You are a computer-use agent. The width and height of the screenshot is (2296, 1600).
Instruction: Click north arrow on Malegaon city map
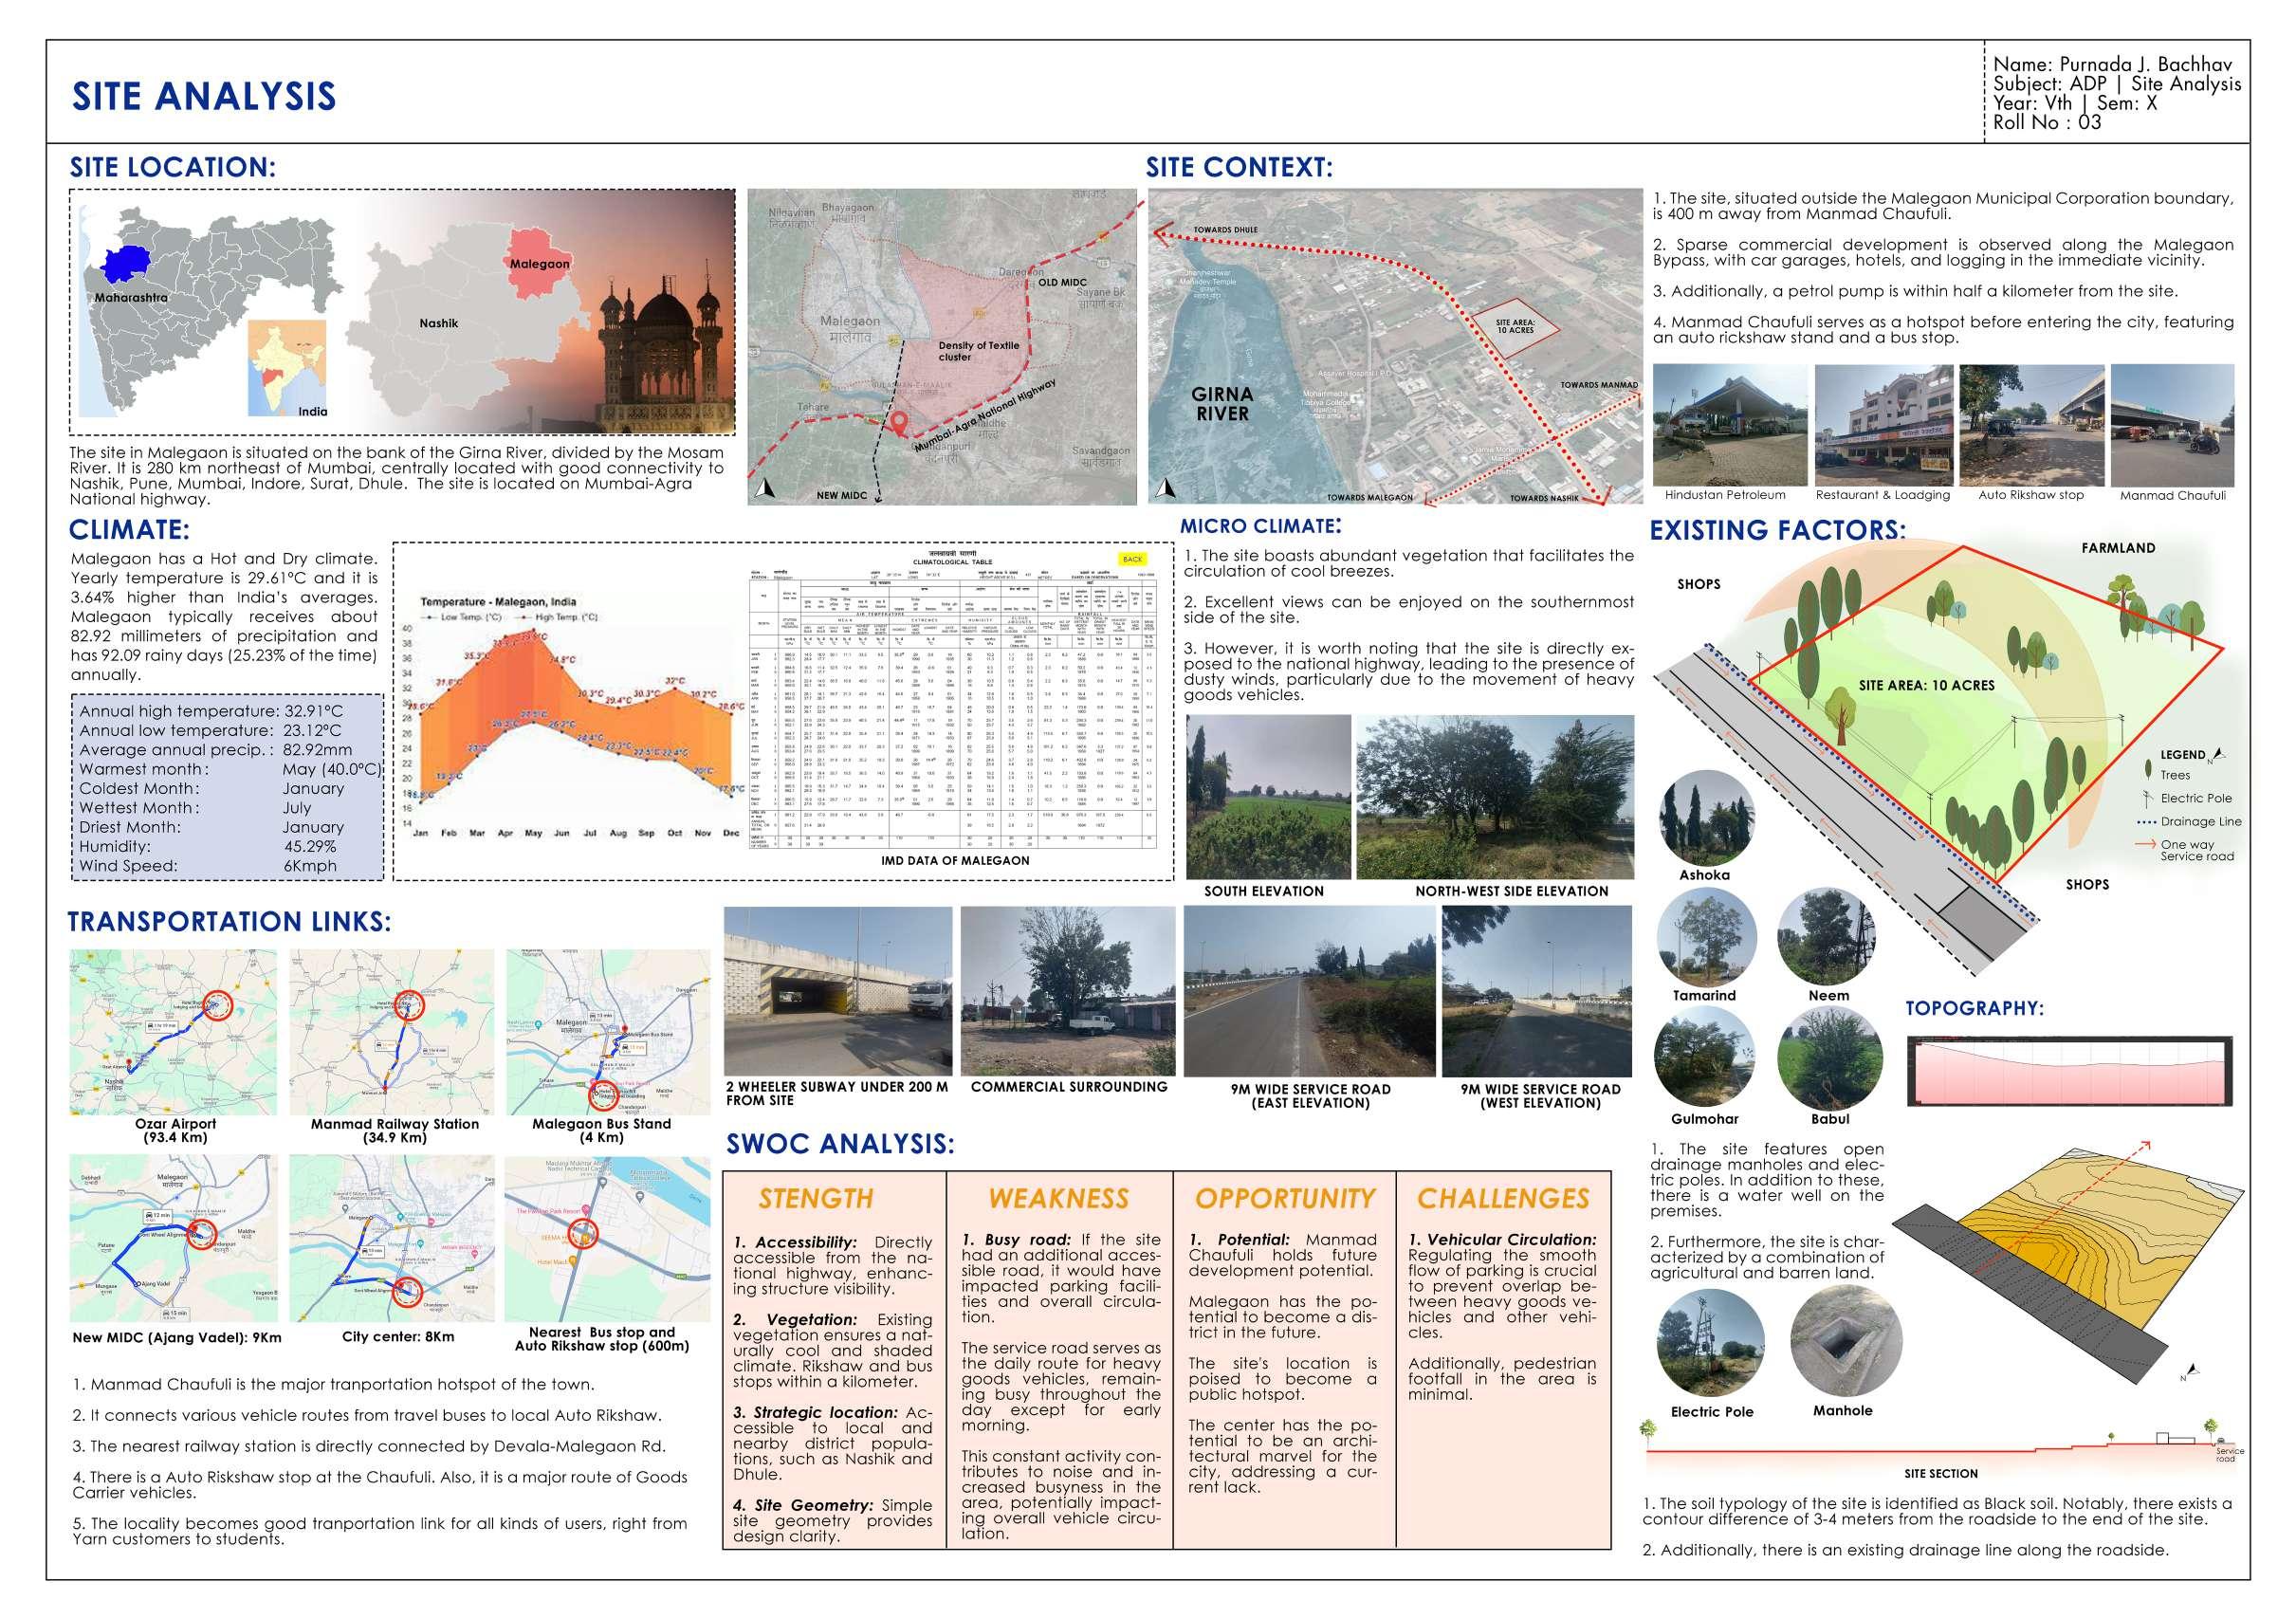tap(765, 489)
